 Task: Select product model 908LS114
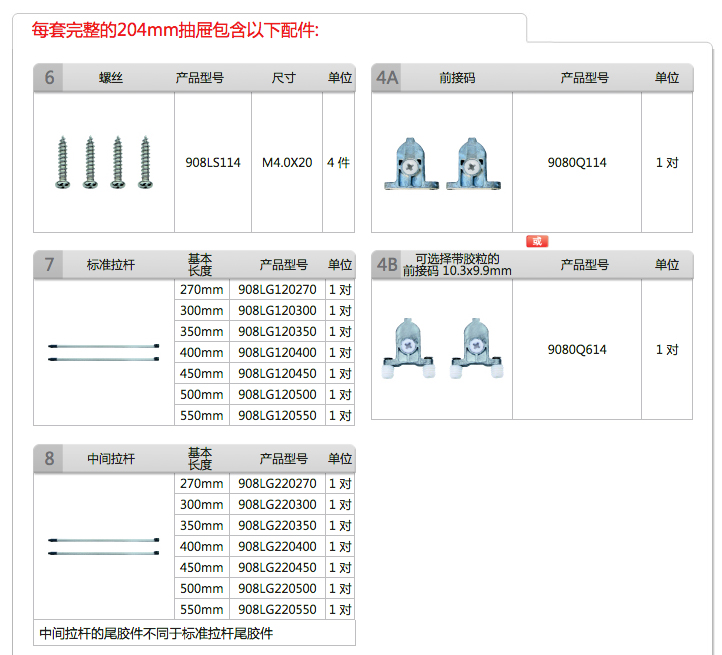click(x=213, y=163)
